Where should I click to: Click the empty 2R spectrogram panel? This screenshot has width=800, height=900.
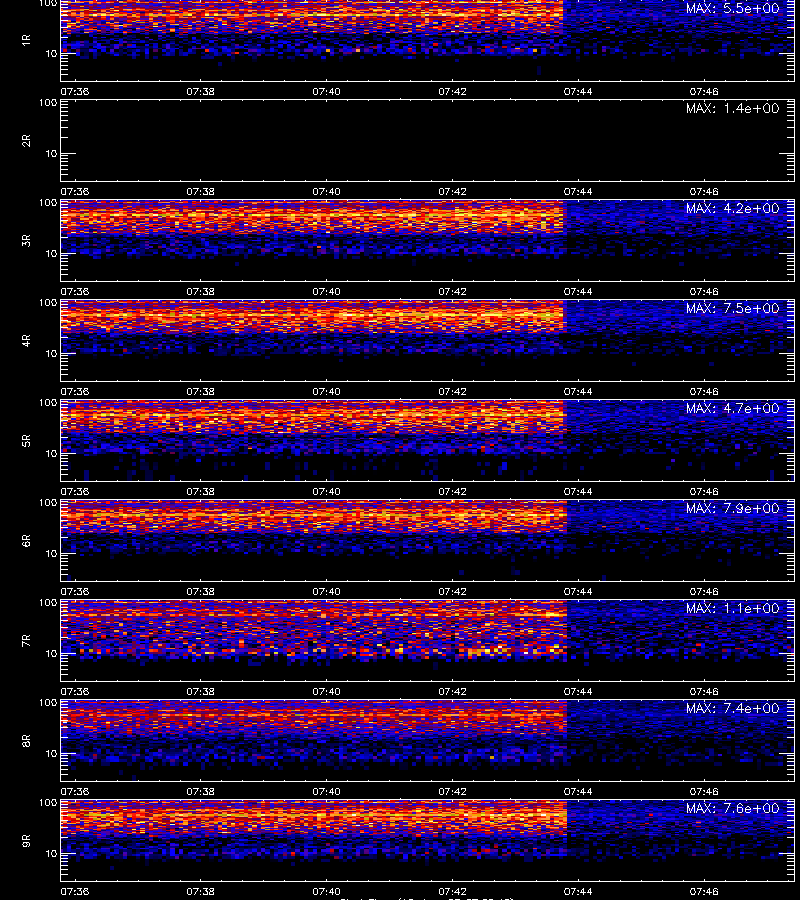[x=427, y=141]
